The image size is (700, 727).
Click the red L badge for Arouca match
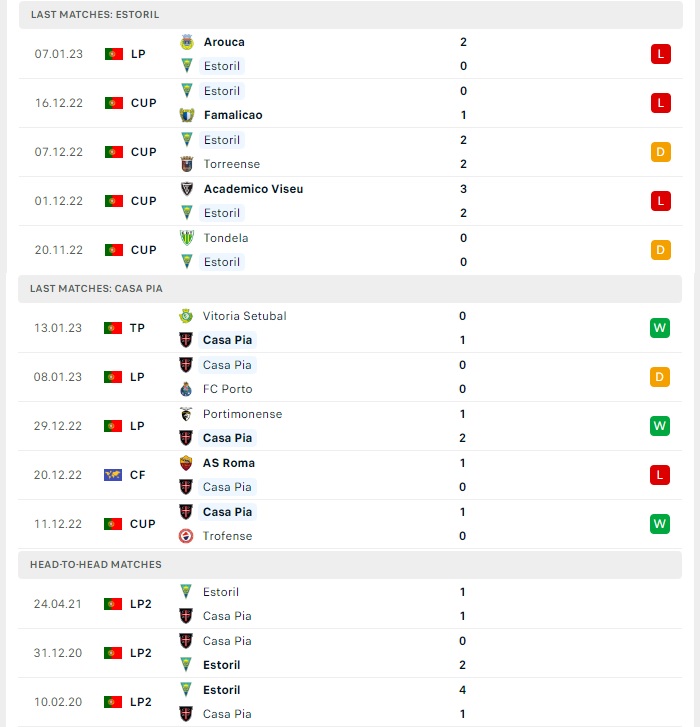coord(661,54)
